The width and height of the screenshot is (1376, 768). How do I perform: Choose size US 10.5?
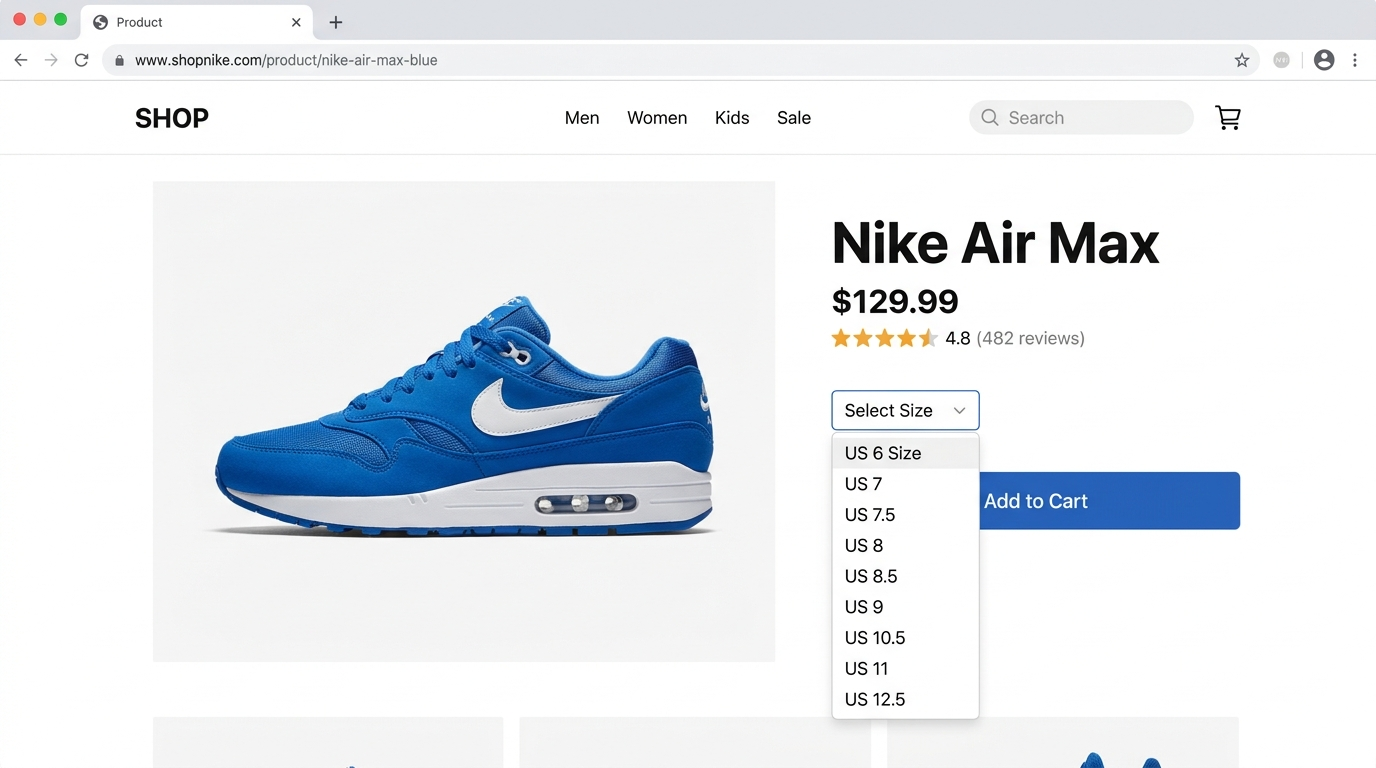pos(905,638)
